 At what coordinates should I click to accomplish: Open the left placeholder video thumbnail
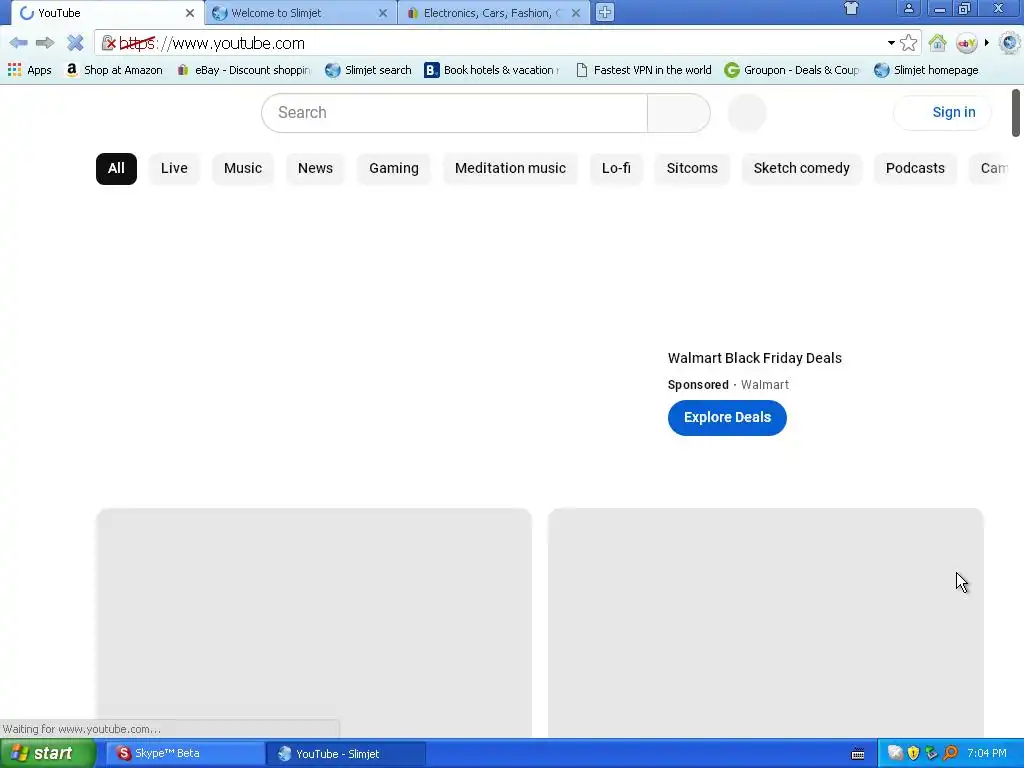[x=314, y=622]
